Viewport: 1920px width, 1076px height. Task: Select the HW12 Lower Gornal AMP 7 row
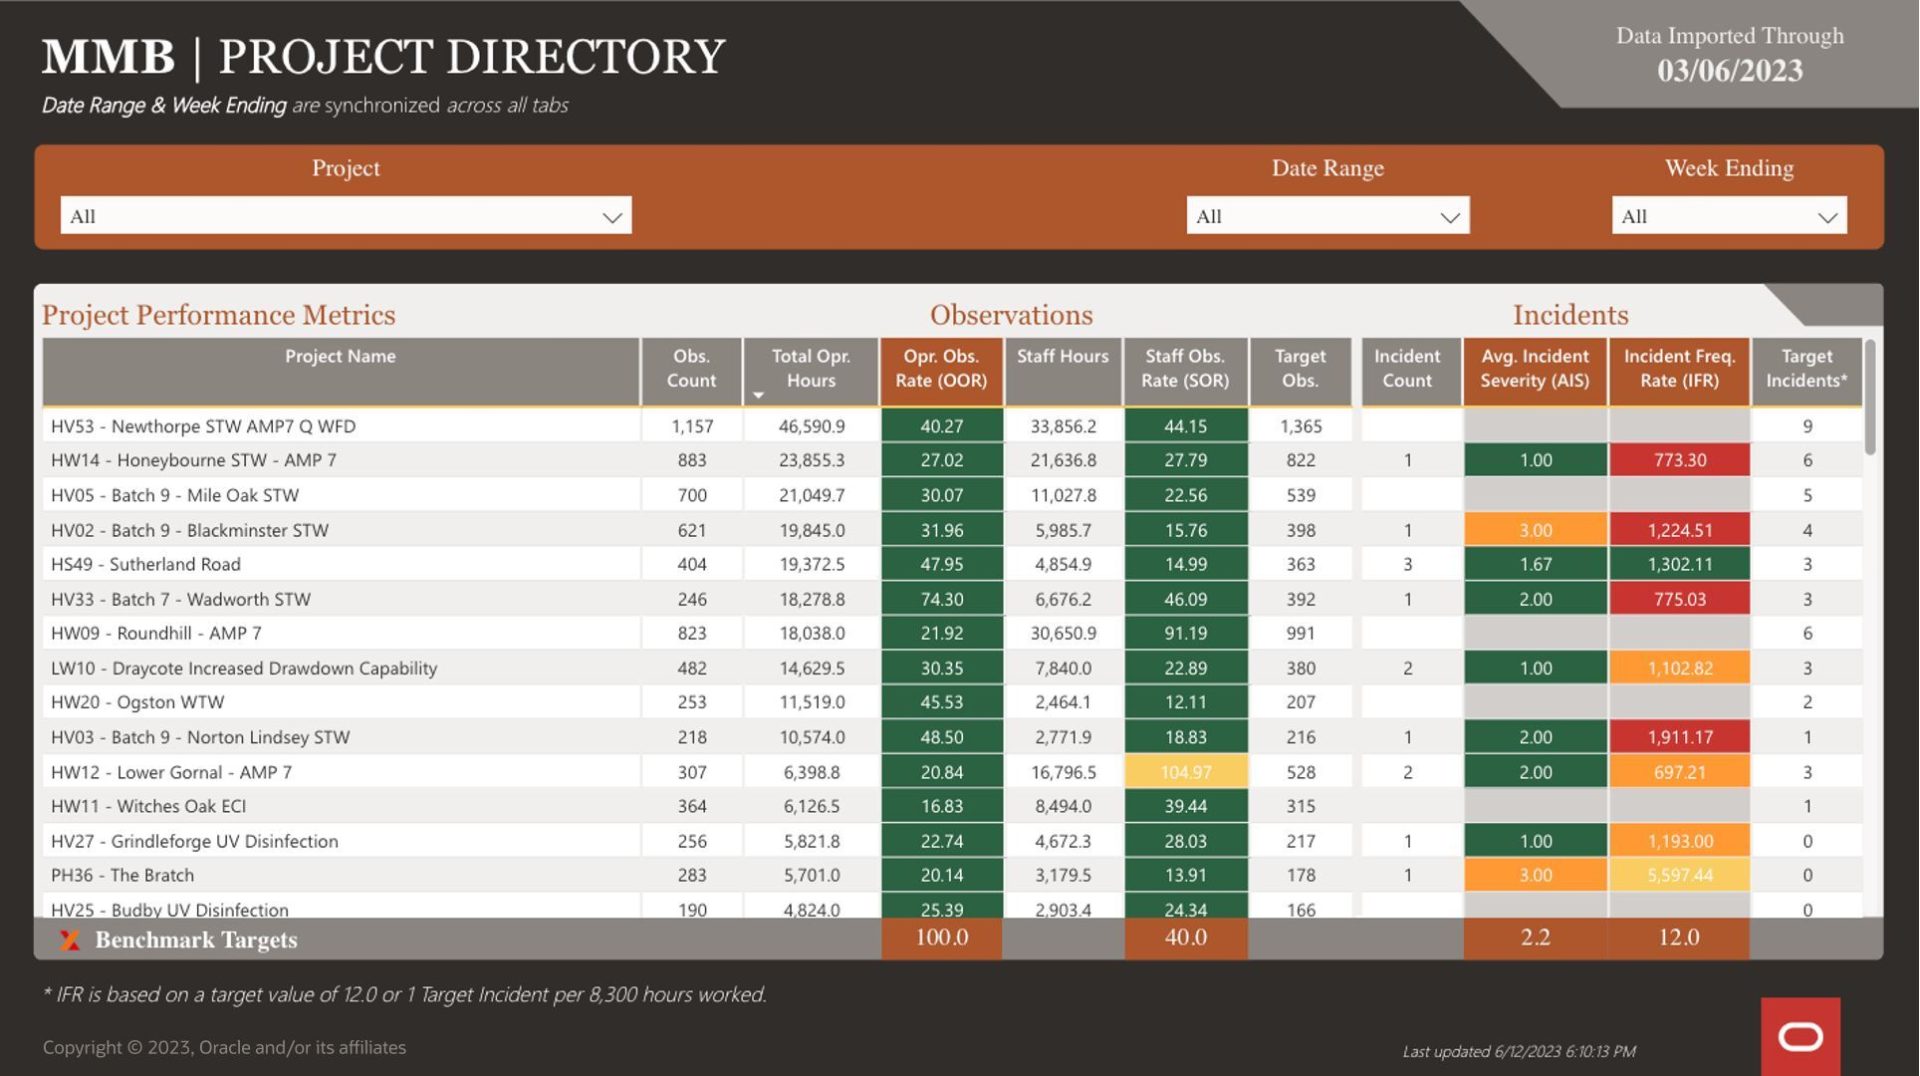tap(340, 772)
